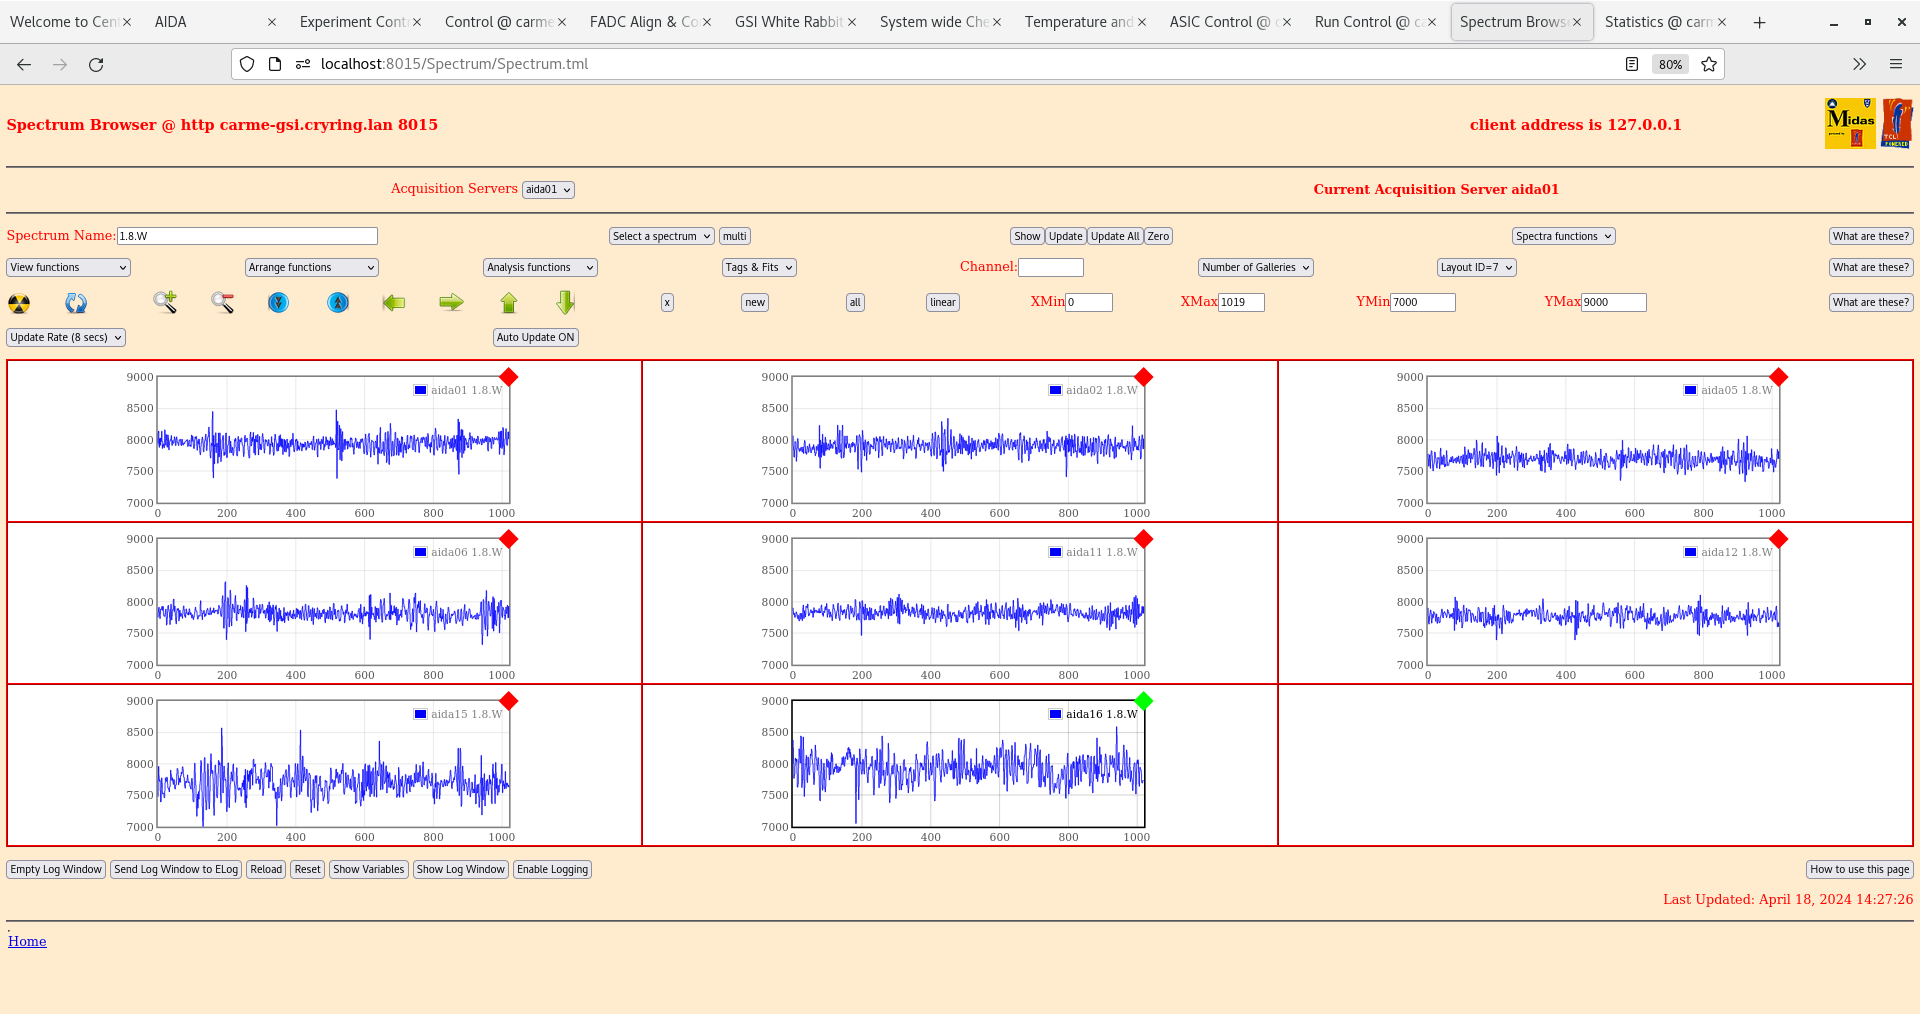Image resolution: width=1920 pixels, height=1014 pixels.
Task: Click the green down arrow icon
Action: (x=566, y=302)
